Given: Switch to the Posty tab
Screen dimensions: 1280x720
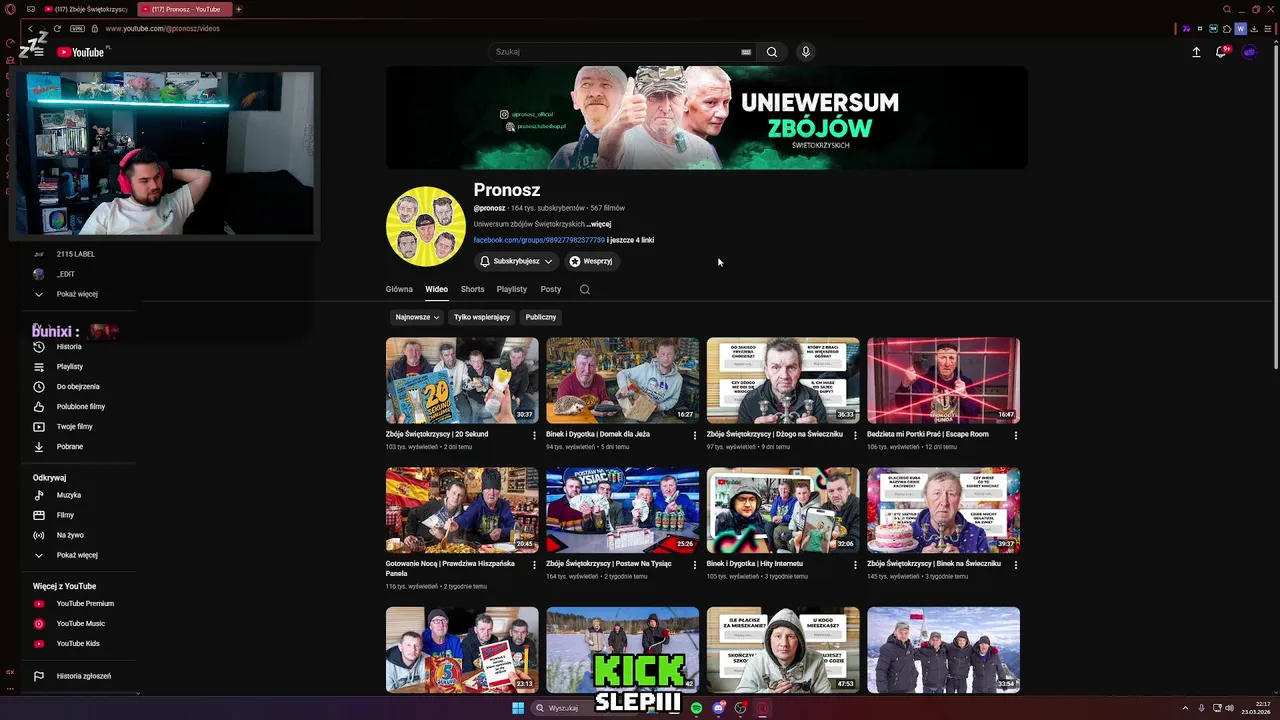Looking at the screenshot, I should (x=551, y=289).
